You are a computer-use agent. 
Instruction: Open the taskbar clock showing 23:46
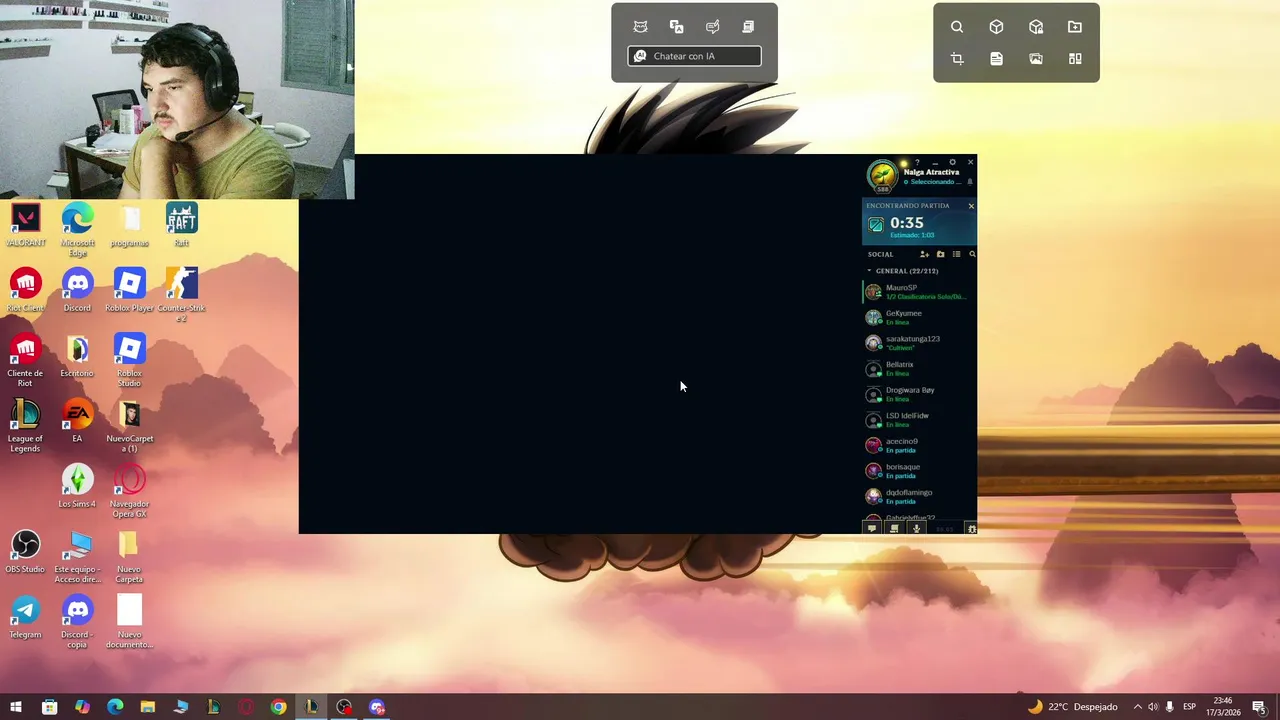[x=1222, y=707]
